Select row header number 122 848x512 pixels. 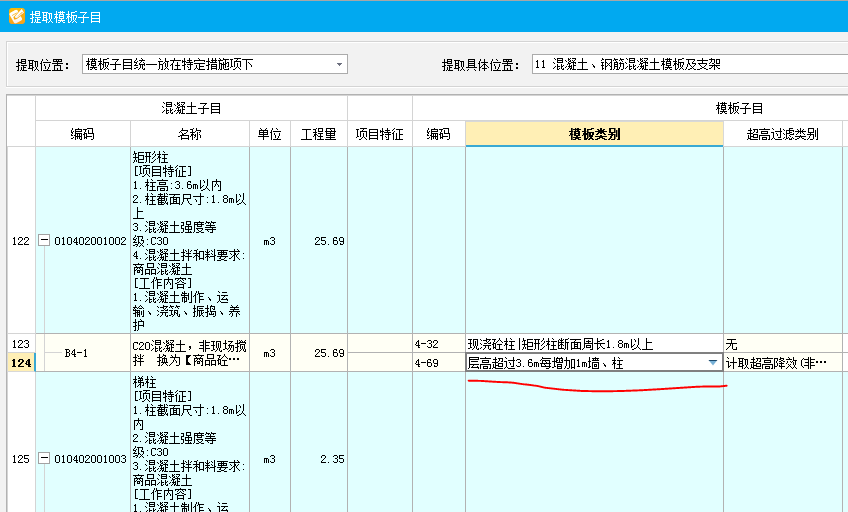click(x=21, y=241)
